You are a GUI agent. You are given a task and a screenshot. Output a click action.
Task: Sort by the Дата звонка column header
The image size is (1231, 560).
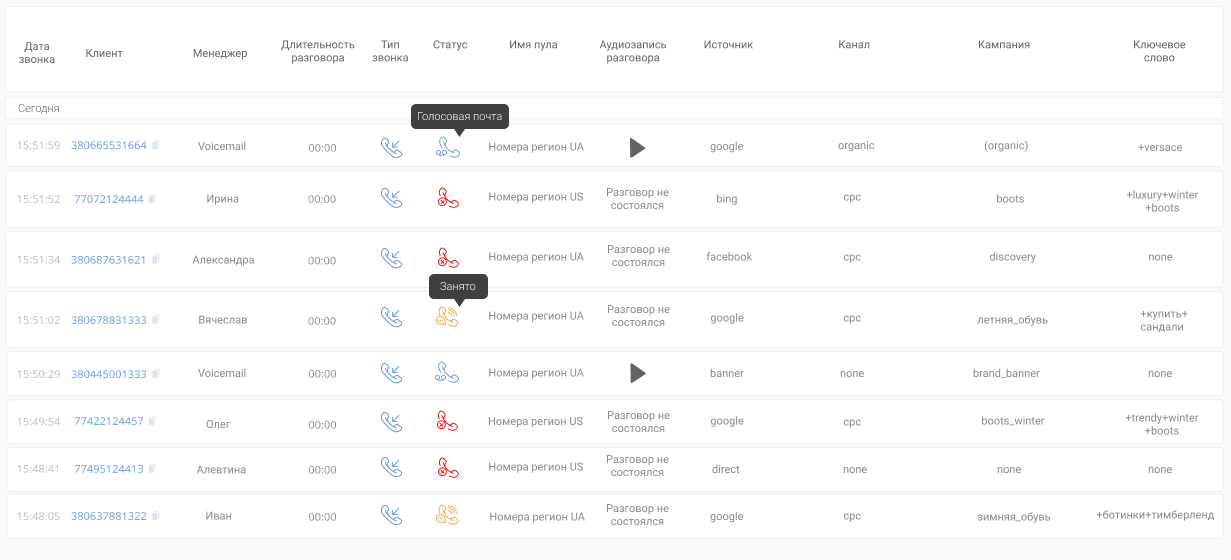[37, 52]
